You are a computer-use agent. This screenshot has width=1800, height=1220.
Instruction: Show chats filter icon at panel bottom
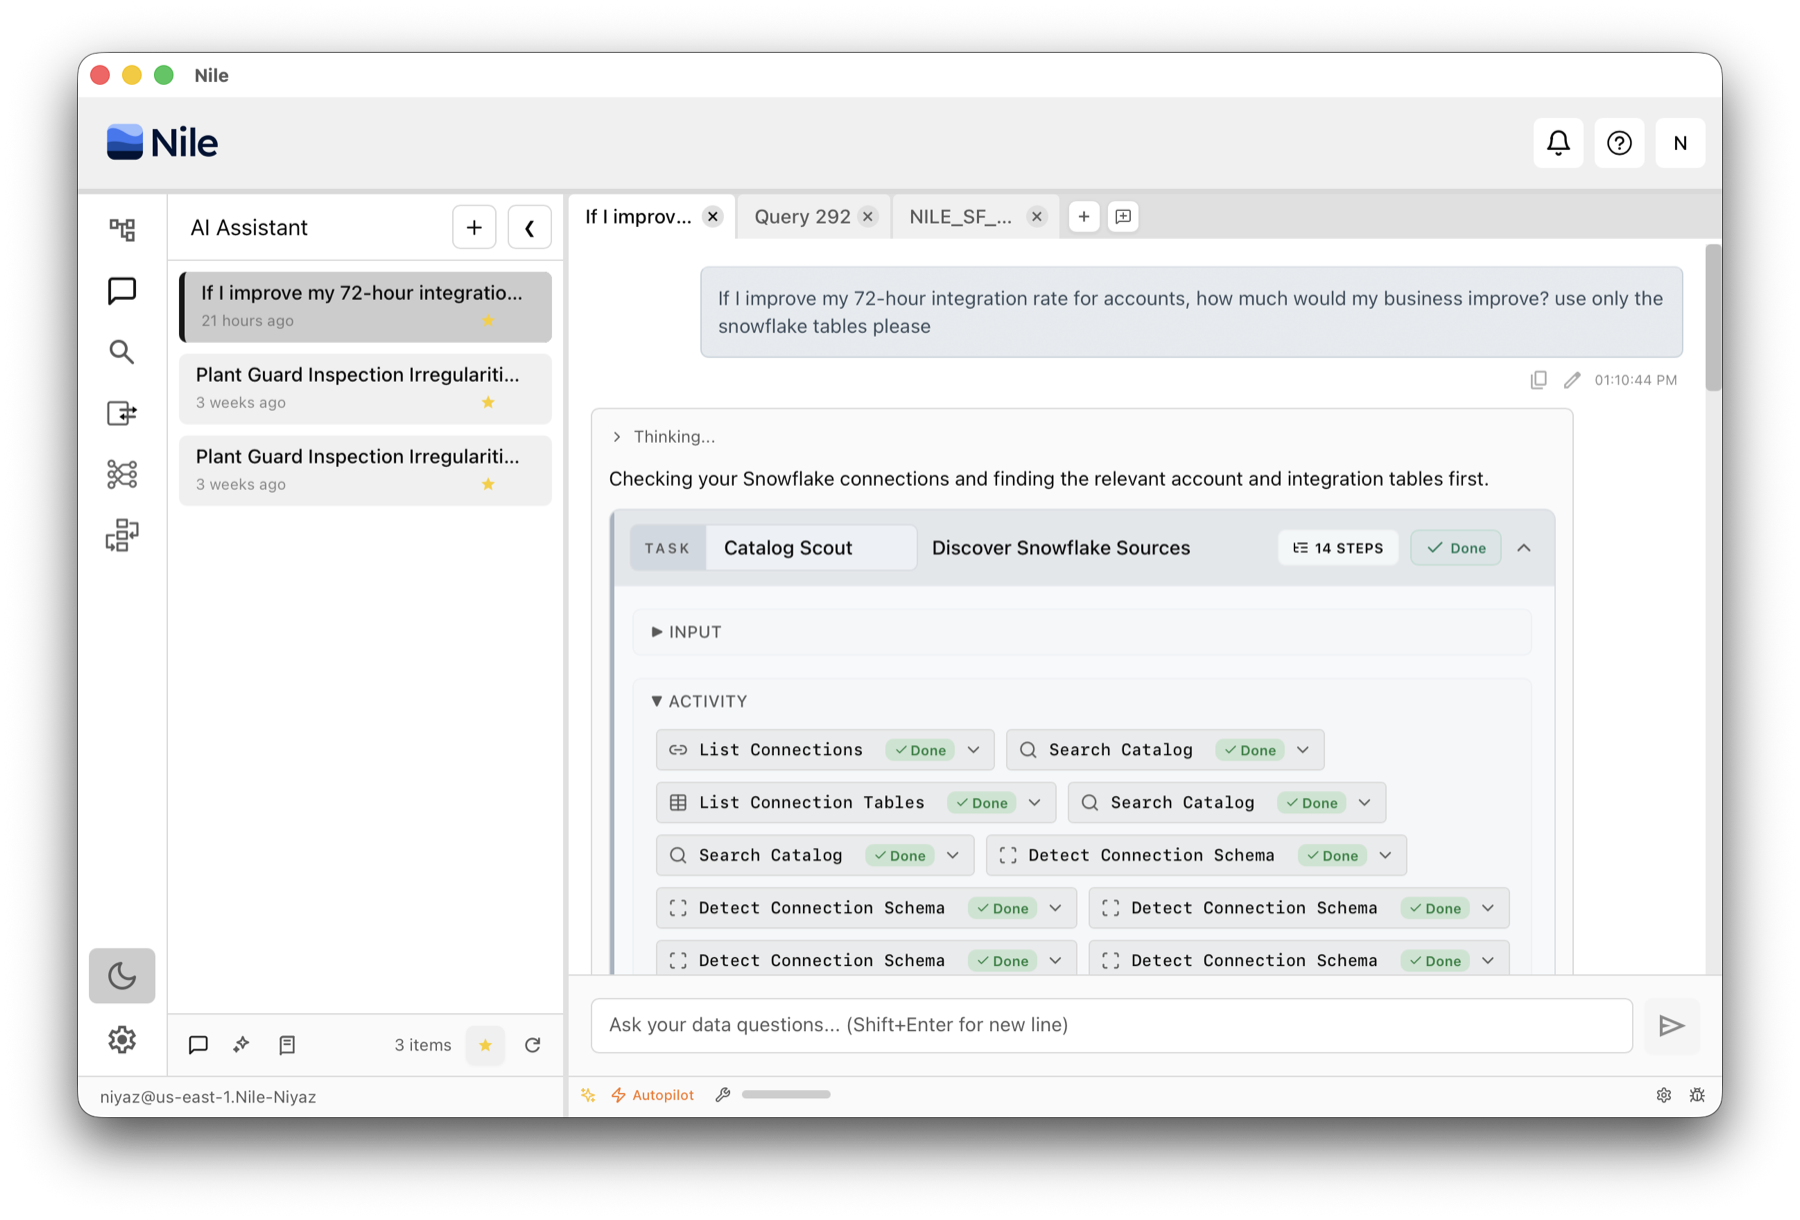198,1045
